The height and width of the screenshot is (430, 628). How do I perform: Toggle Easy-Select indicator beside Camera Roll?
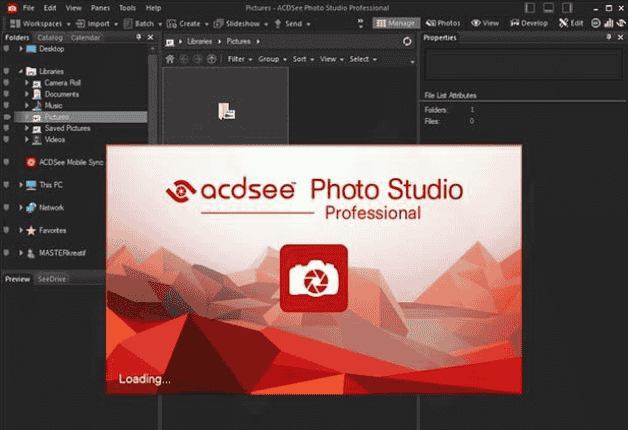tap(6, 83)
